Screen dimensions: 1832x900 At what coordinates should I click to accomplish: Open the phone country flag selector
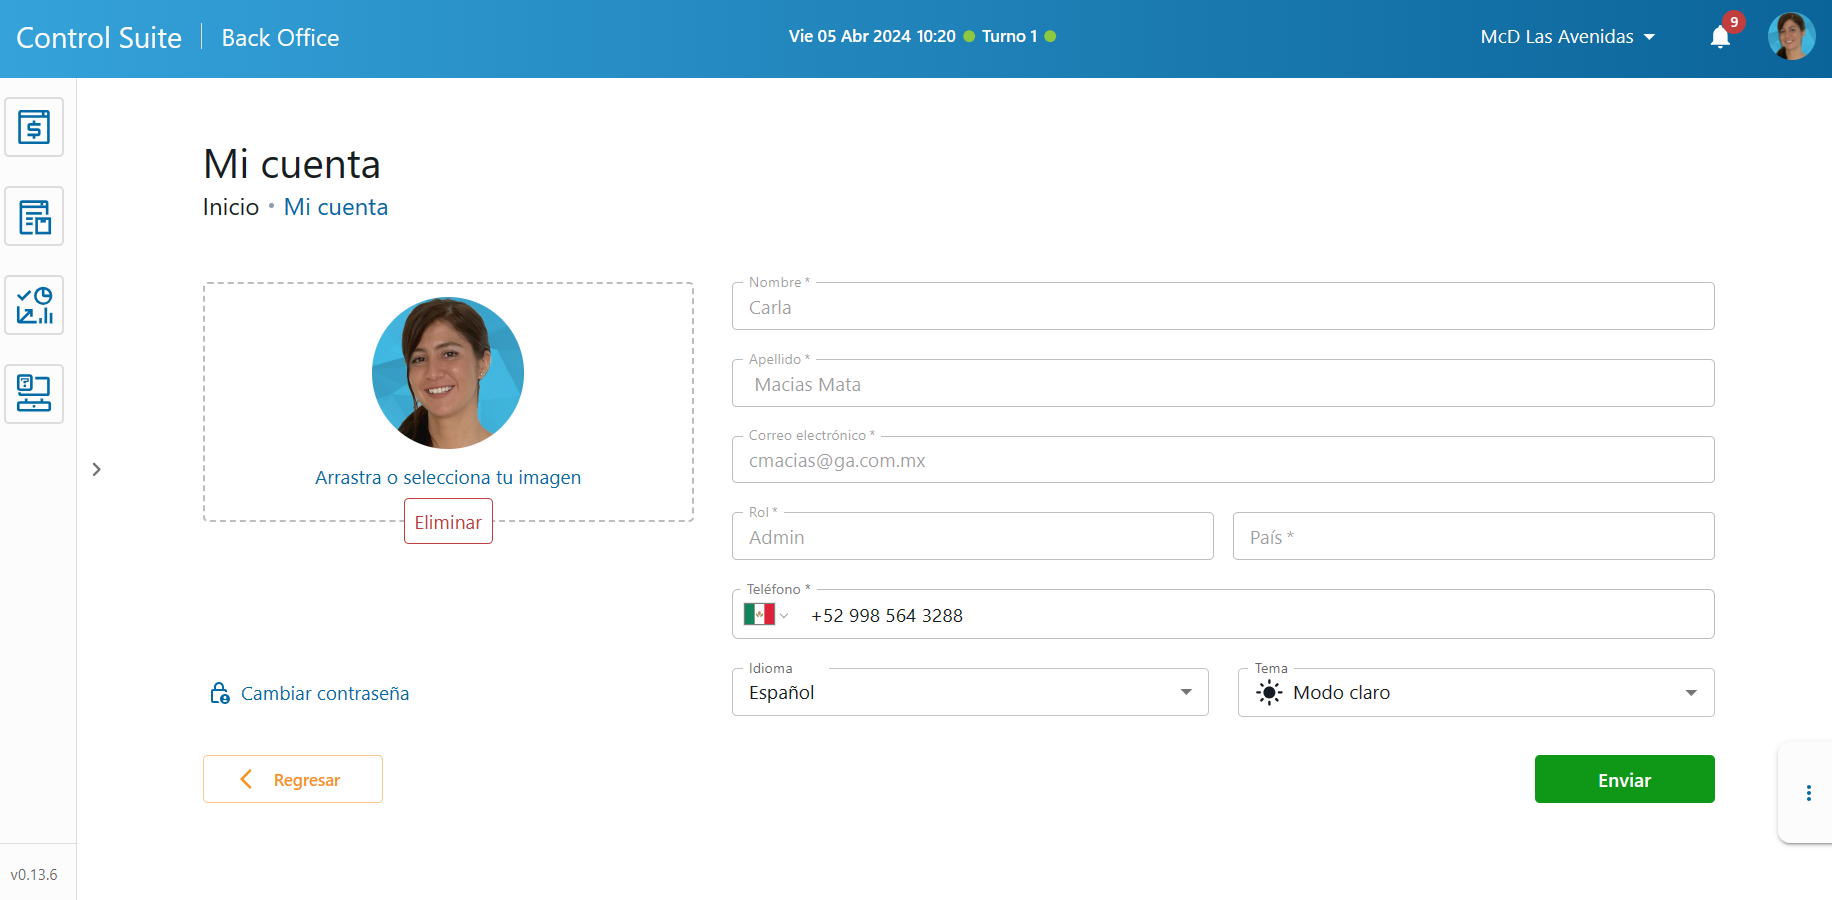766,615
